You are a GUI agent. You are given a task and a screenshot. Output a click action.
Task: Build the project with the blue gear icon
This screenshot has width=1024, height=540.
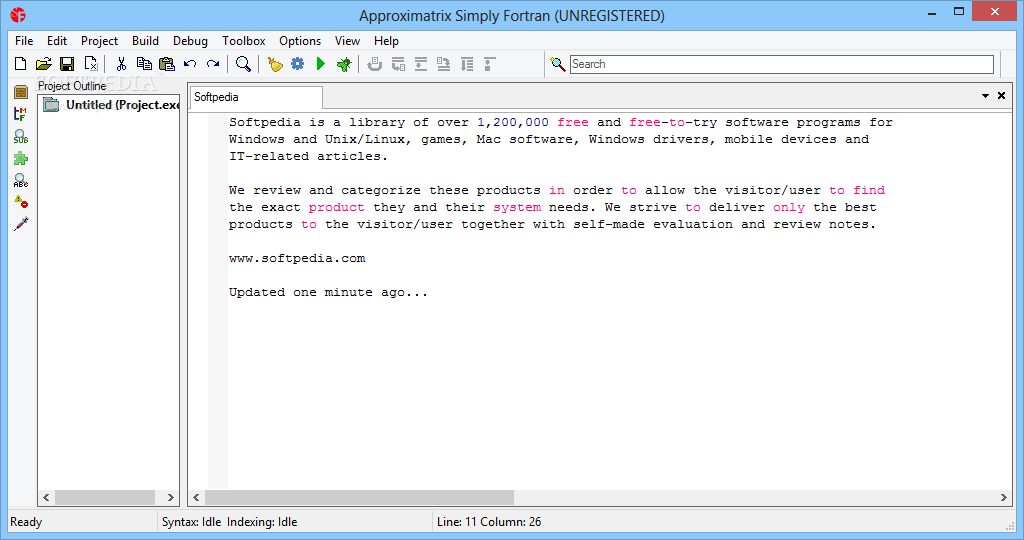(298, 64)
